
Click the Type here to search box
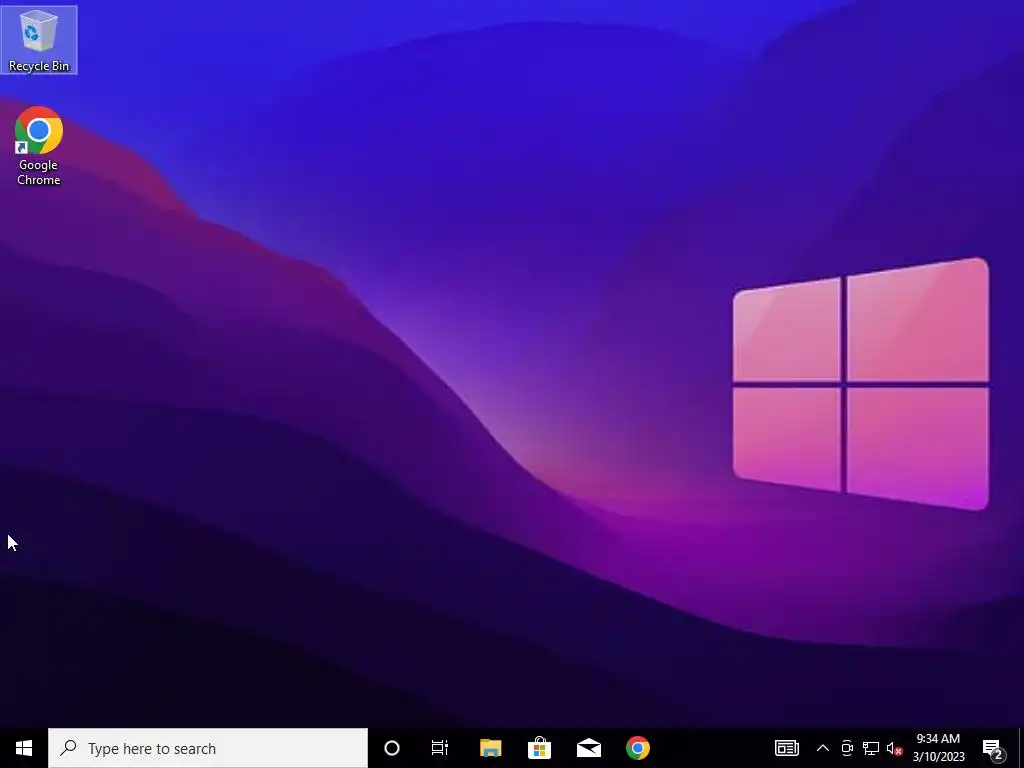208,748
